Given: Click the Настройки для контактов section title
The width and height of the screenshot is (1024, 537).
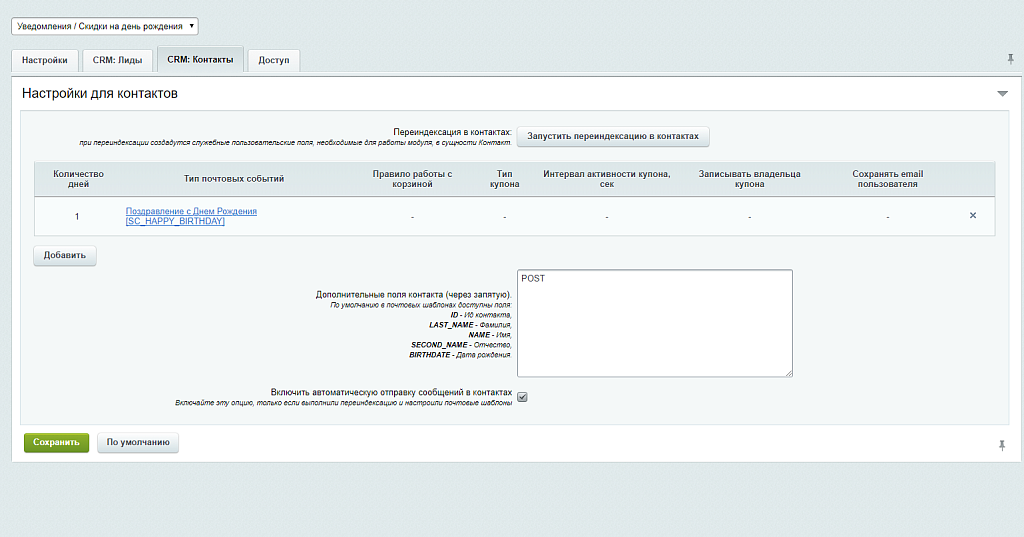Looking at the screenshot, I should pyautogui.click(x=100, y=94).
